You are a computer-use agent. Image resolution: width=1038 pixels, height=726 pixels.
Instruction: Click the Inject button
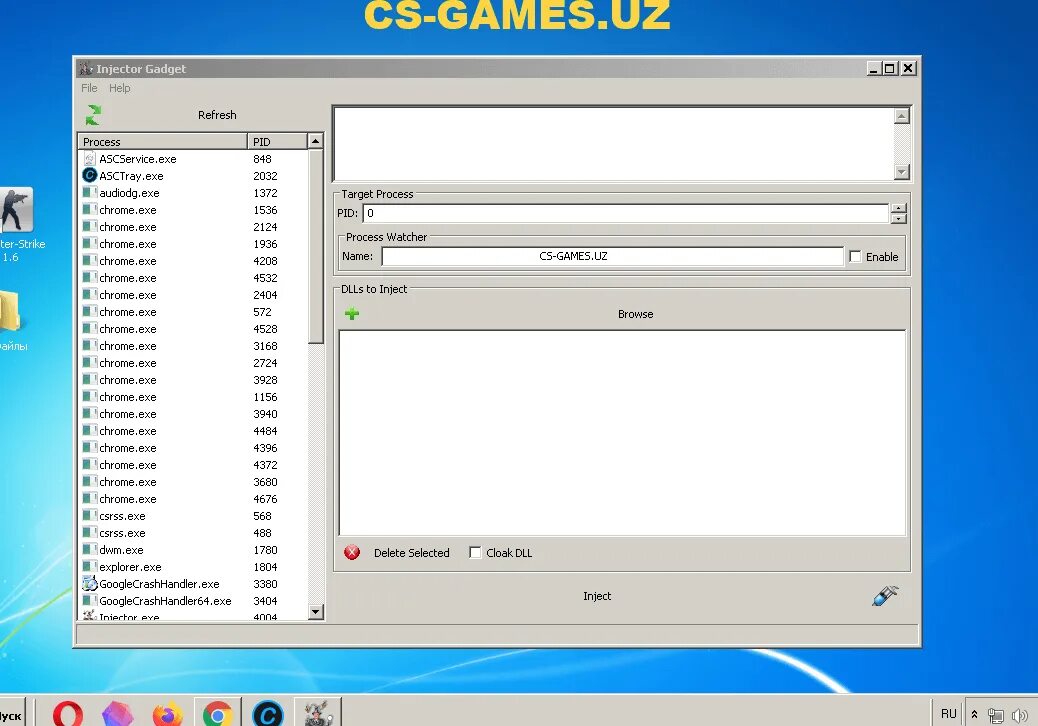pyautogui.click(x=597, y=596)
